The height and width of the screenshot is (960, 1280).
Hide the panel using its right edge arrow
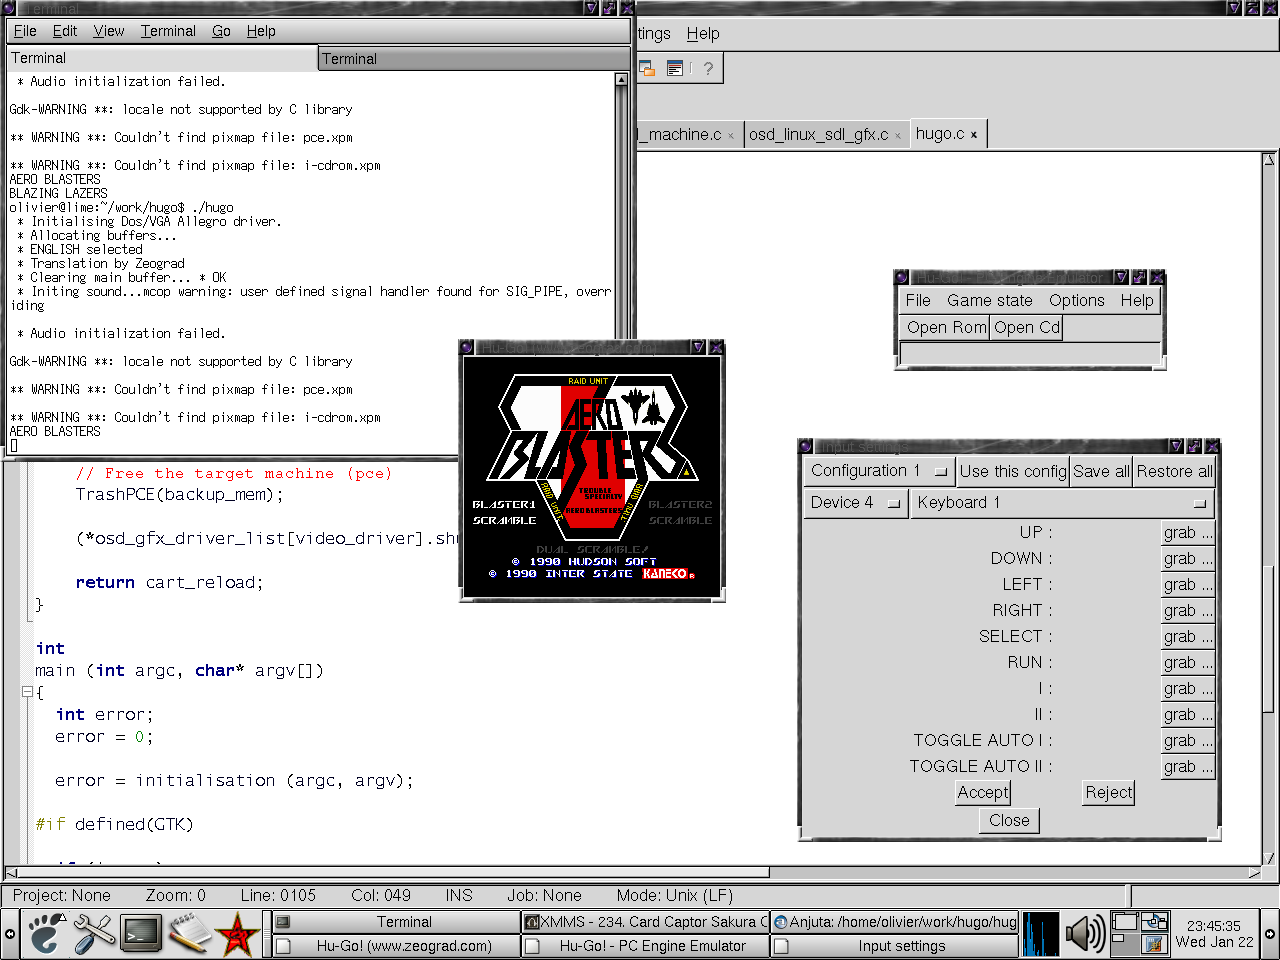(1270, 934)
